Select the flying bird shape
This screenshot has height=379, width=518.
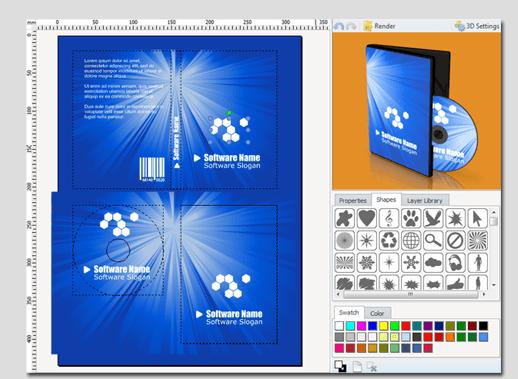pos(433,218)
